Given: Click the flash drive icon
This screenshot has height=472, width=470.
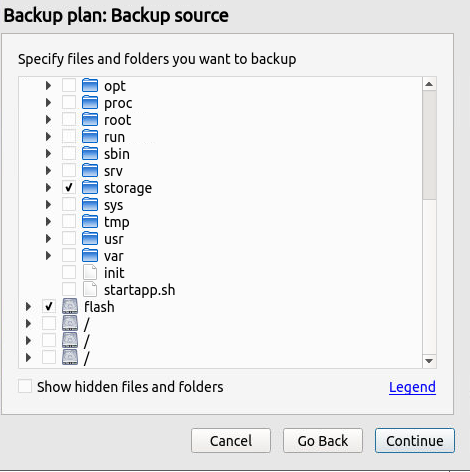Looking at the screenshot, I should click(x=70, y=306).
